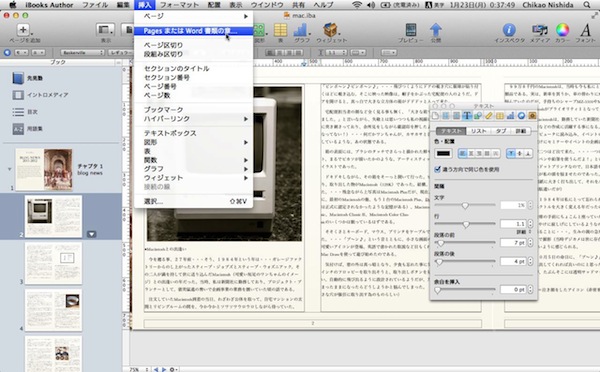Choose ページ区切り from the Insert menu
Screen dimensions: 600x372
(x=193, y=45)
